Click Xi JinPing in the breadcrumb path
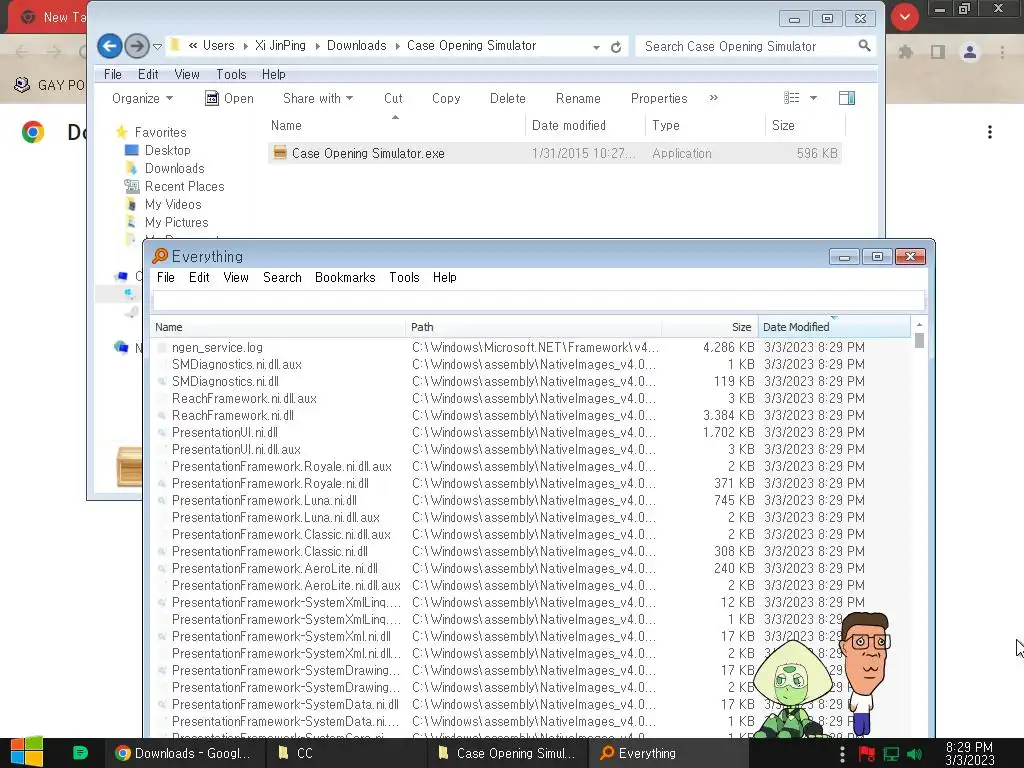The height and width of the screenshot is (768, 1024). coord(280,46)
